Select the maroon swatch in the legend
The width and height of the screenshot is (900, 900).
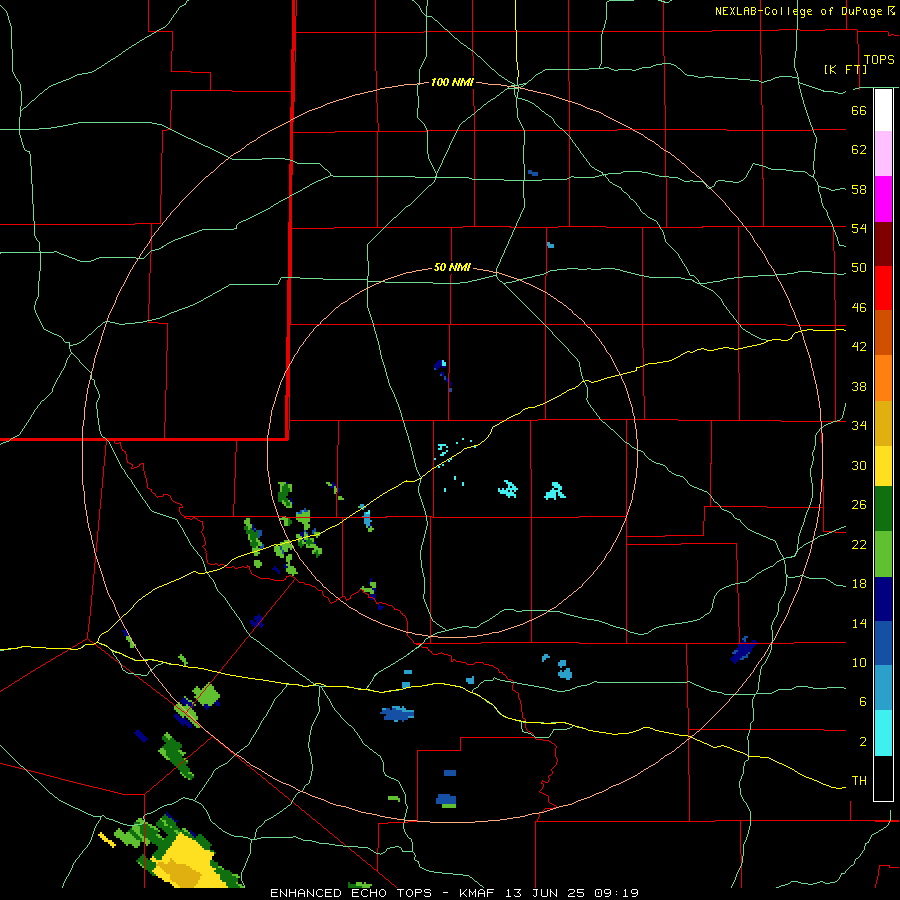[x=883, y=244]
